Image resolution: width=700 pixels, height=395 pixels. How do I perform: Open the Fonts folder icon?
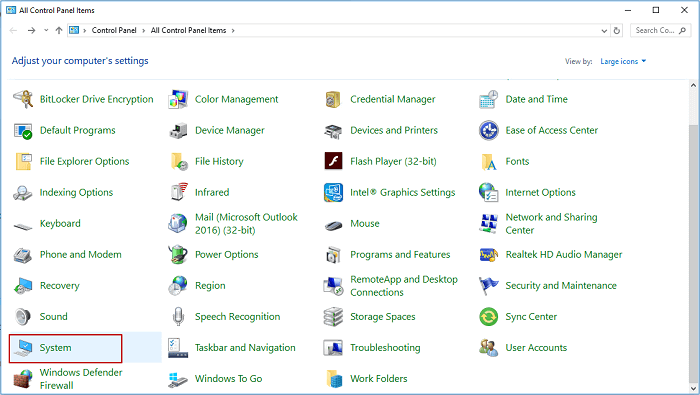click(488, 161)
